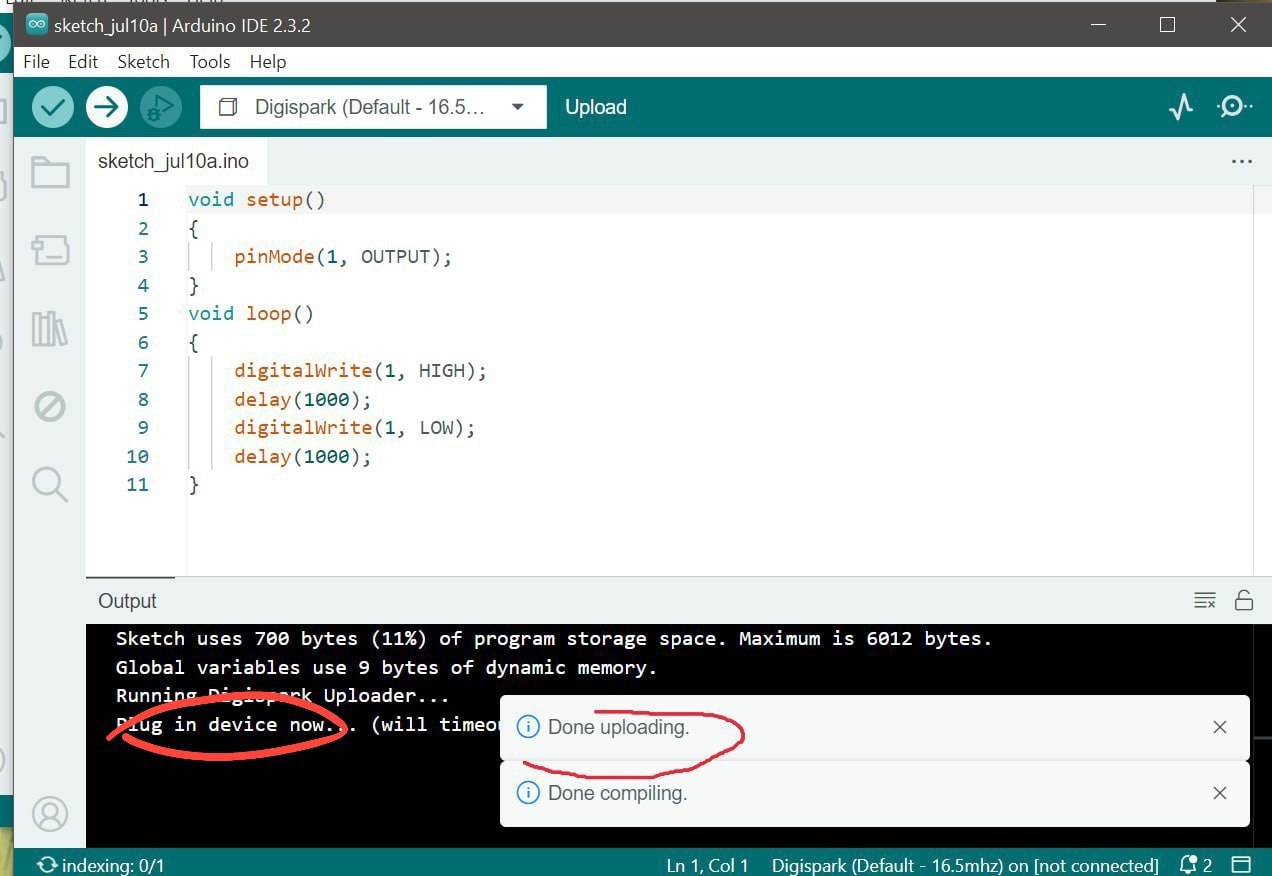Open the Debug sidebar panel
Image resolution: width=1272 pixels, height=876 pixels.
[x=50, y=407]
